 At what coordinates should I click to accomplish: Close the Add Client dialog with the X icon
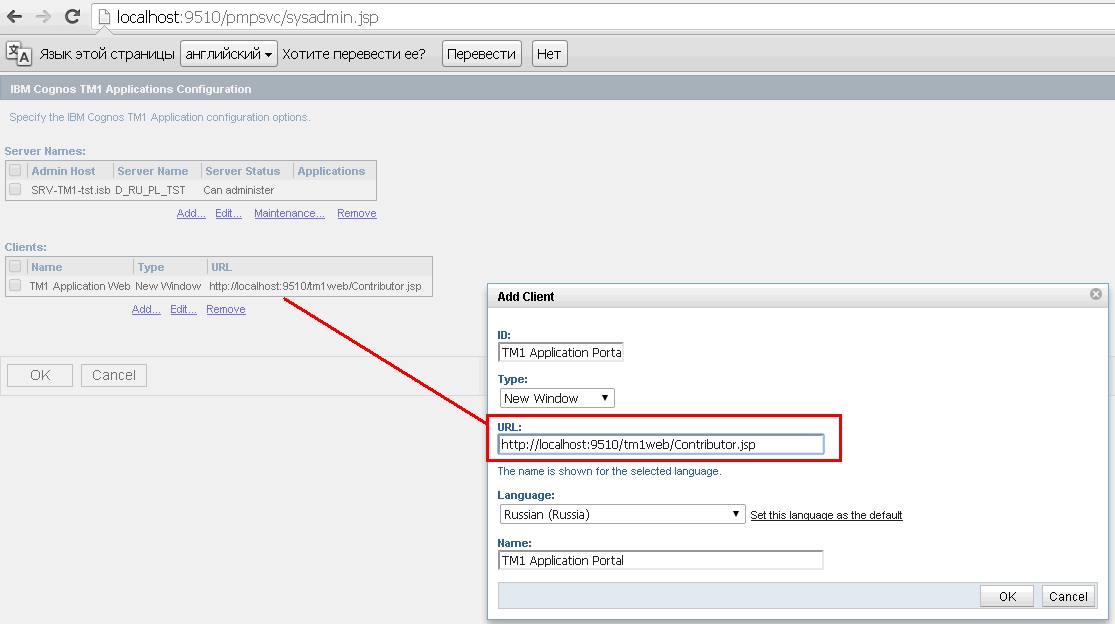point(1096,294)
